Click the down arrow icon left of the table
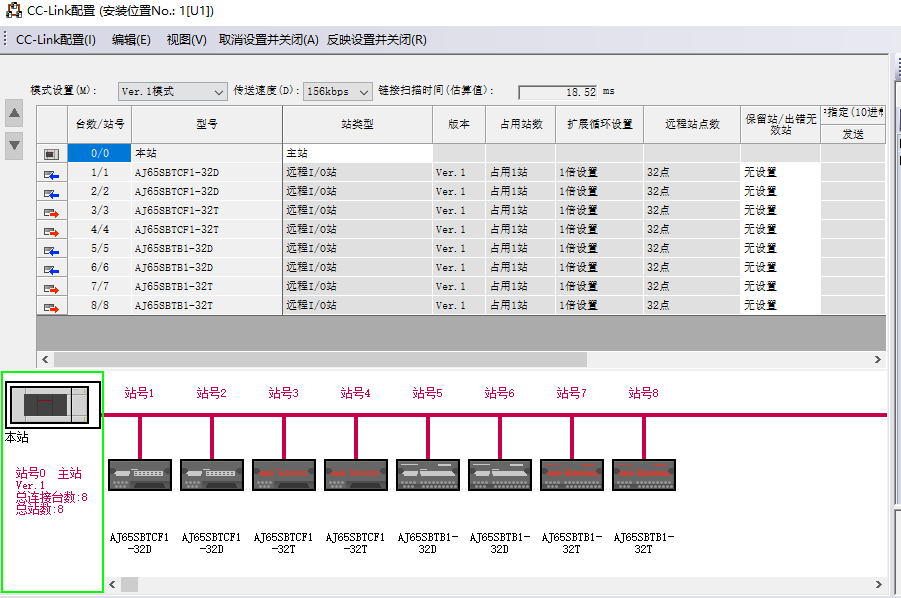The width and height of the screenshot is (901, 598). 14,147
